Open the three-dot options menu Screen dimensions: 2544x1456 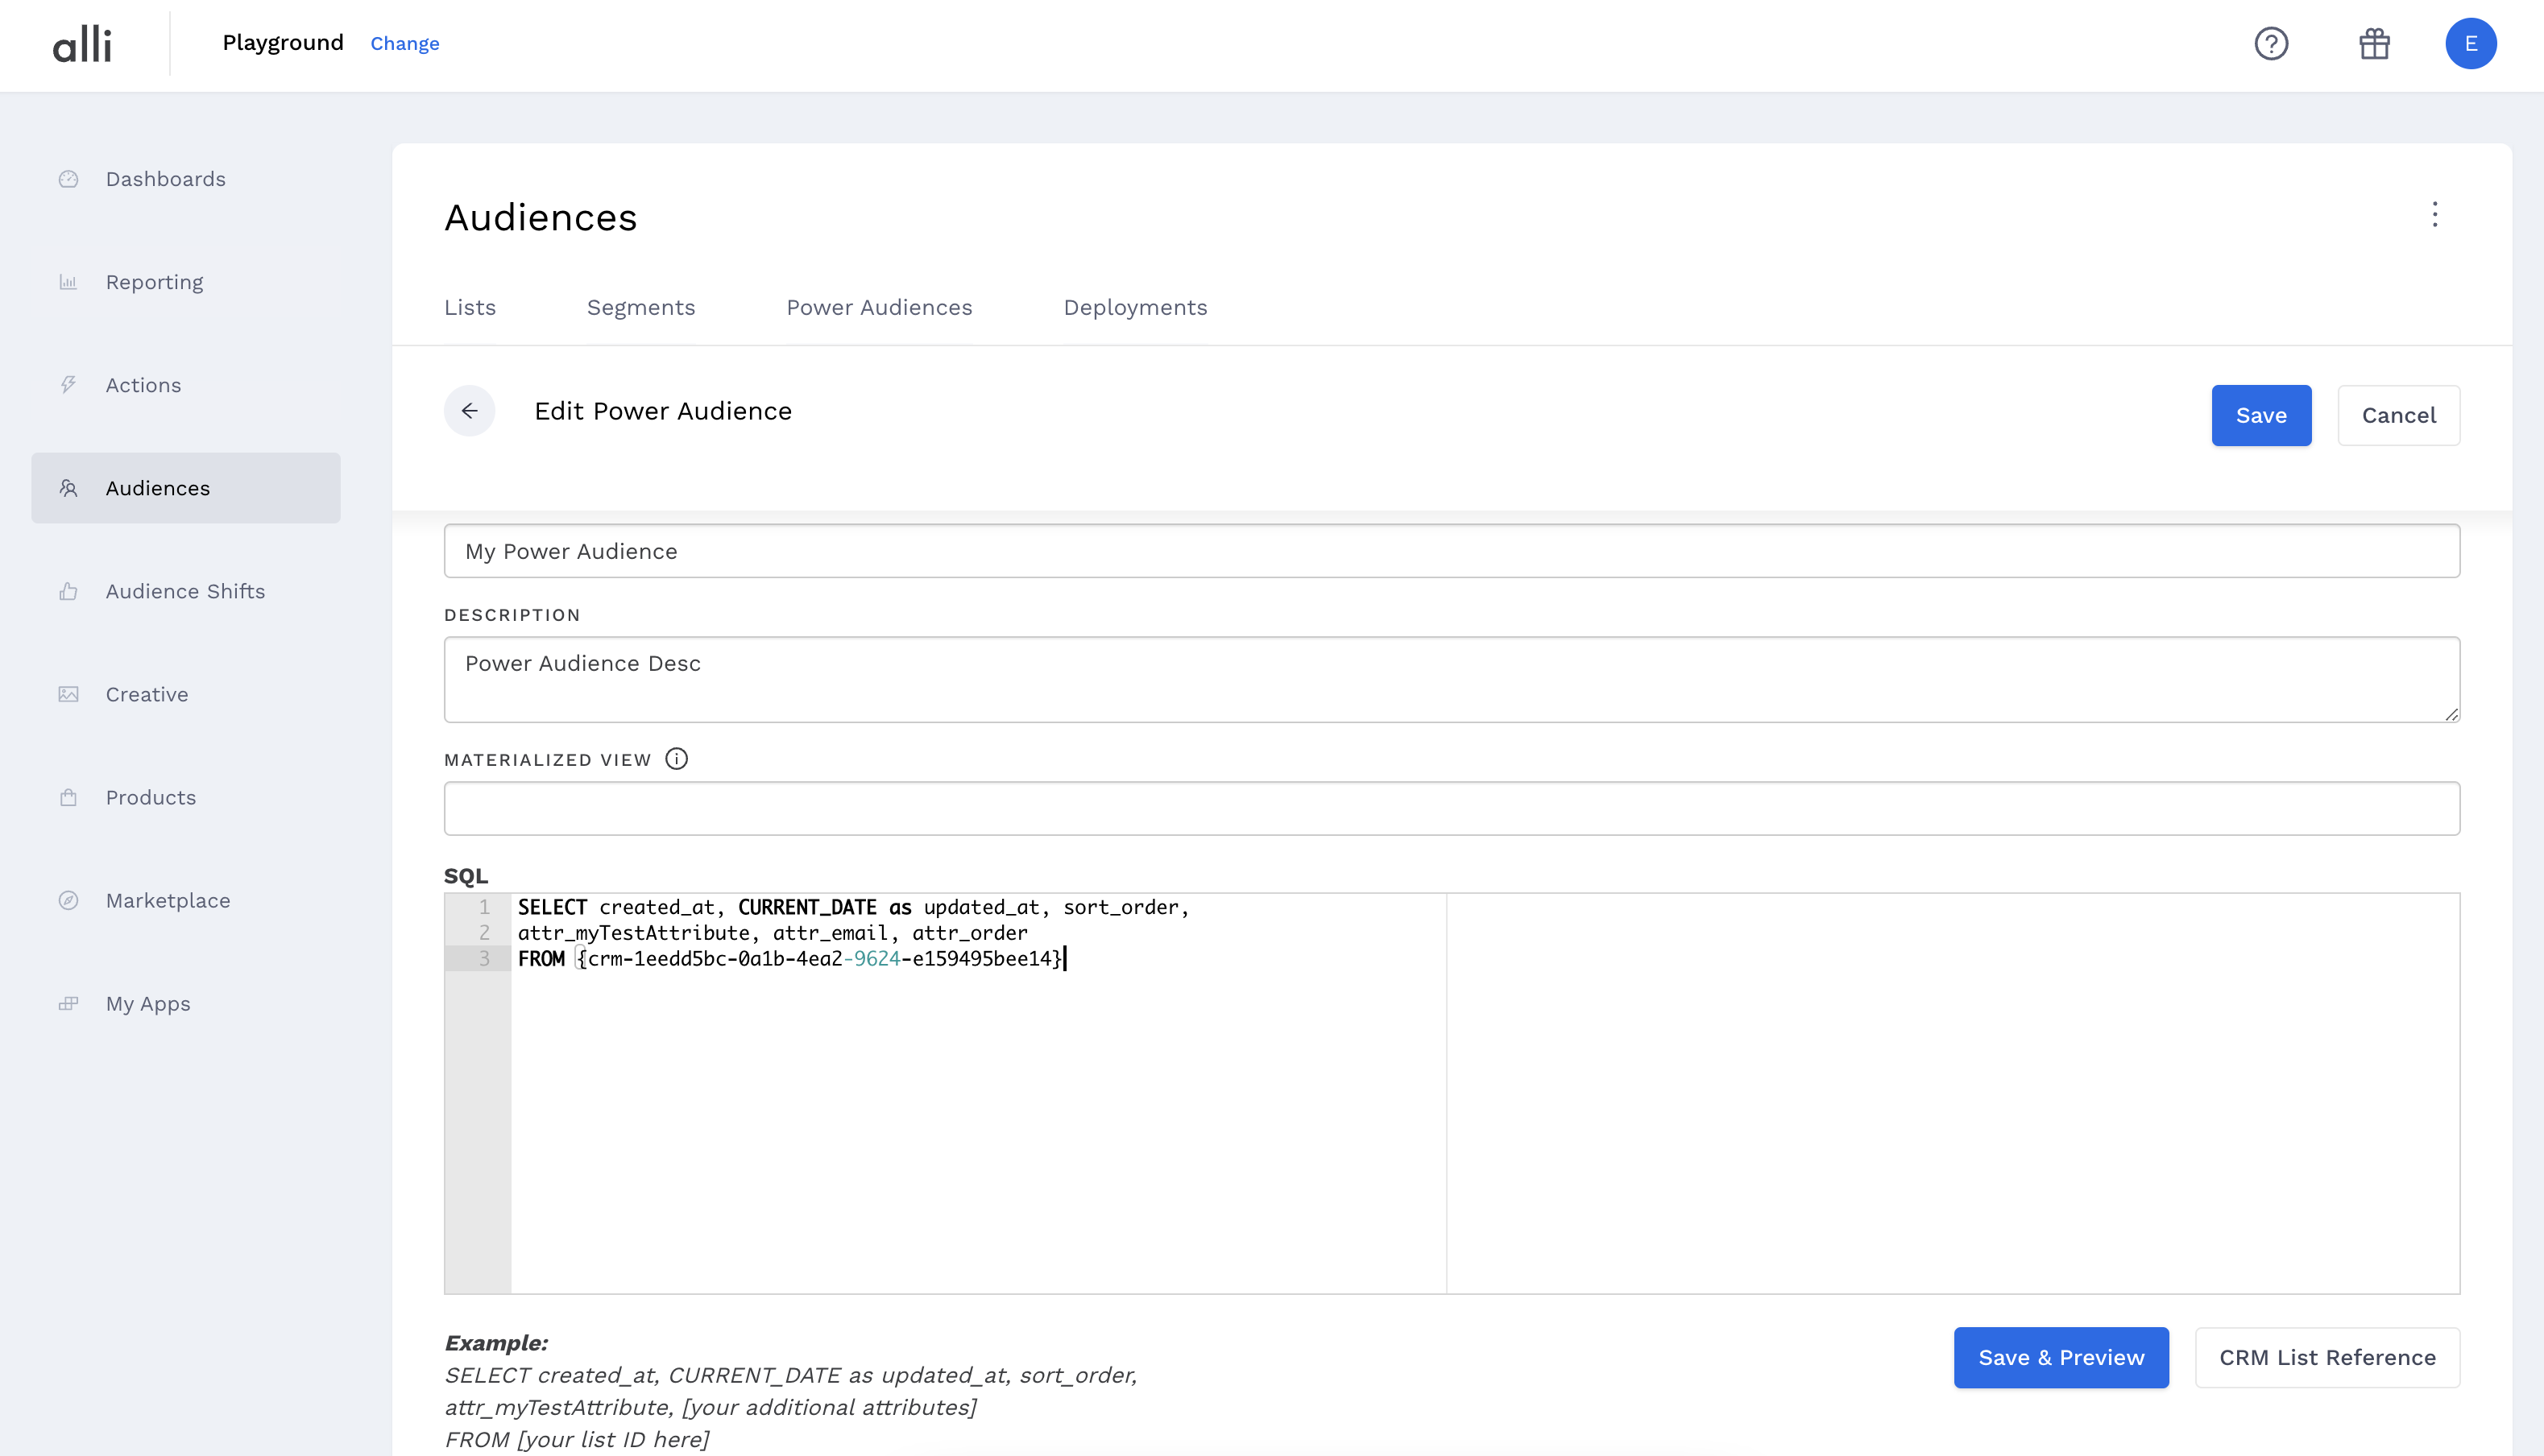[2434, 214]
